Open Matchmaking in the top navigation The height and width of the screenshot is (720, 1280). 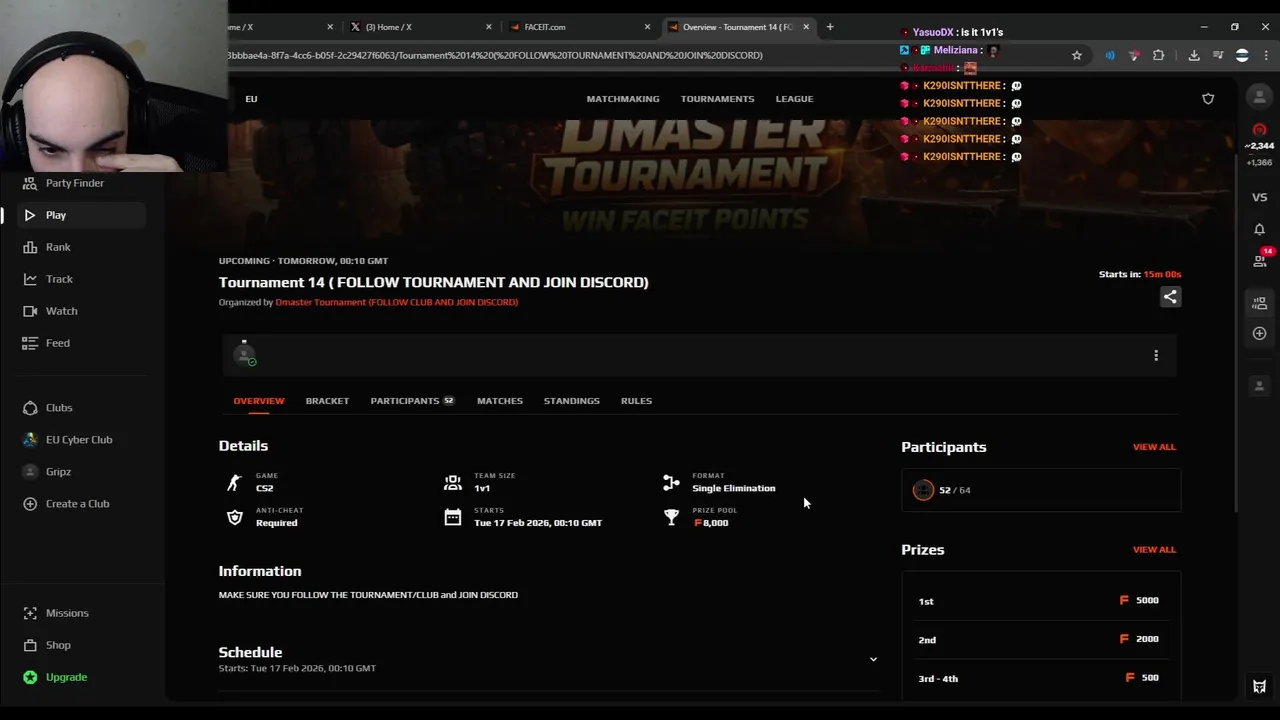click(623, 99)
